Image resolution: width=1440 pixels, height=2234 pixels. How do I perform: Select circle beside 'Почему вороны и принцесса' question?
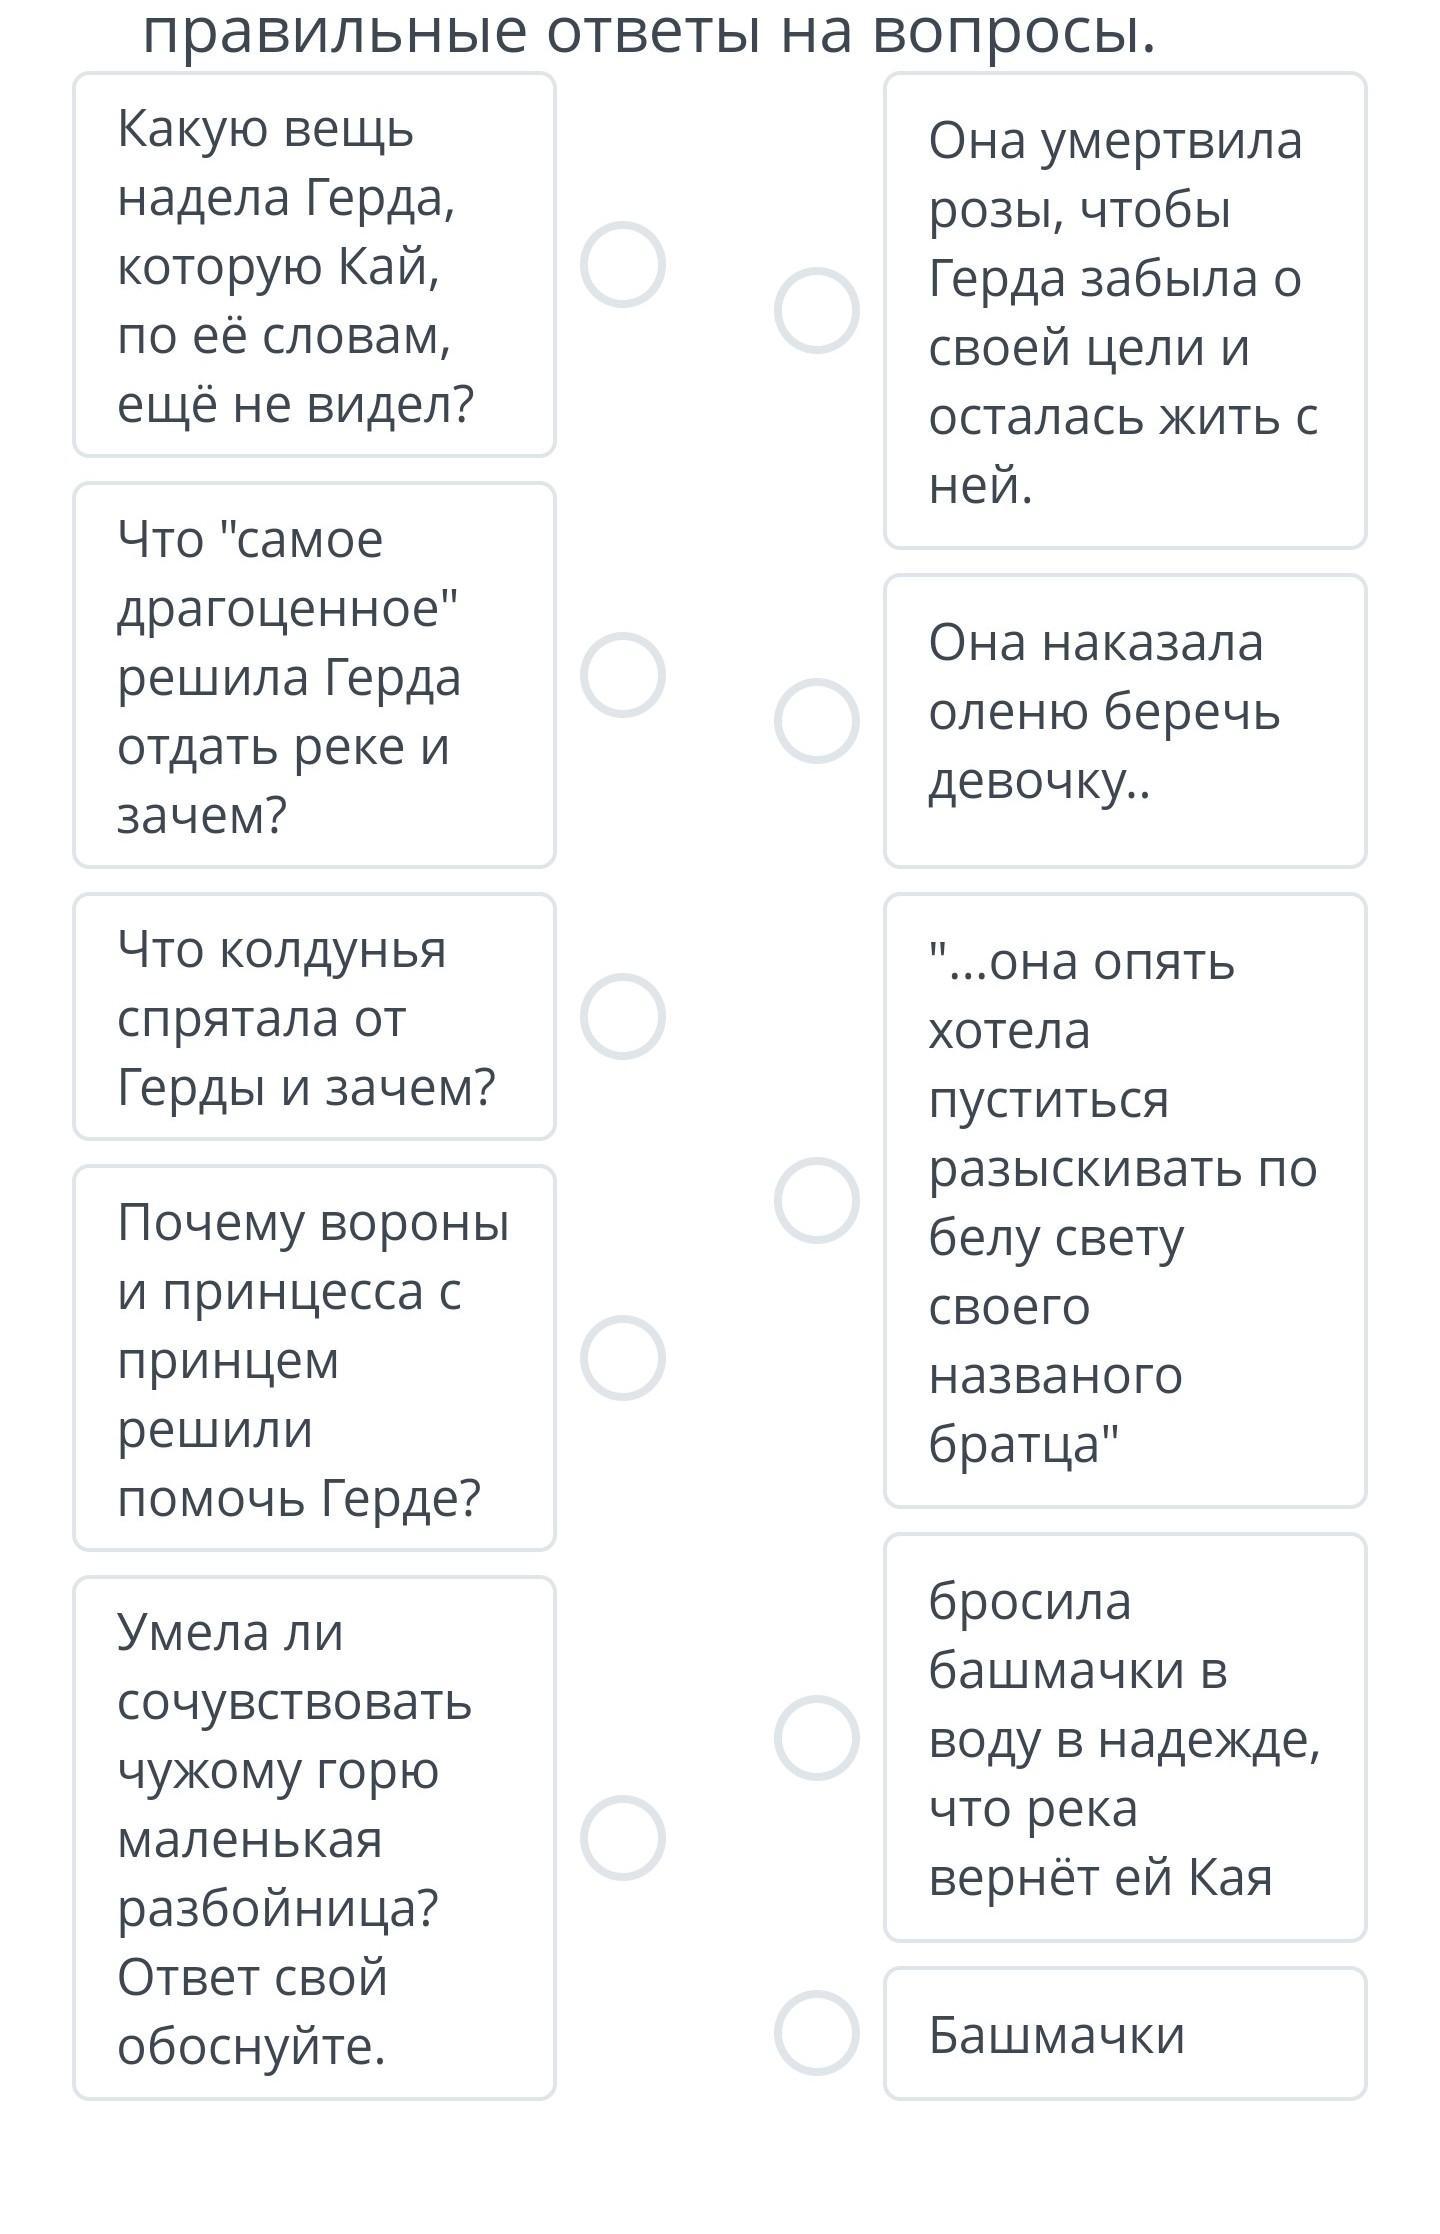(x=622, y=1358)
